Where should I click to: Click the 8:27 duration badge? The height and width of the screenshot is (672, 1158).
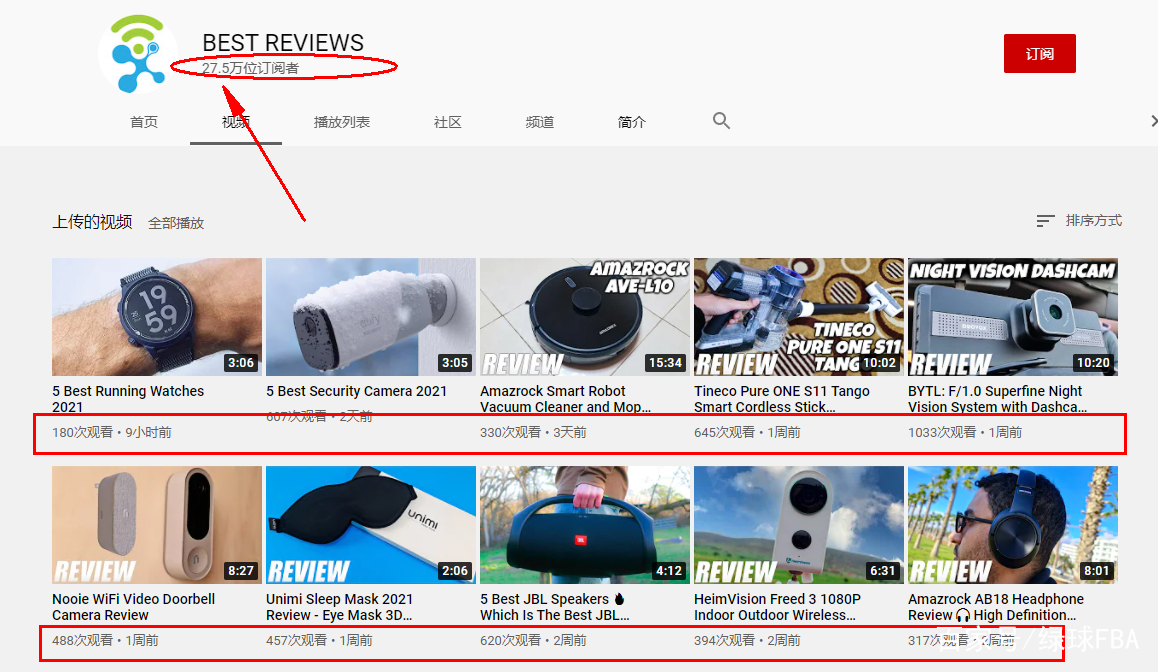click(x=241, y=571)
